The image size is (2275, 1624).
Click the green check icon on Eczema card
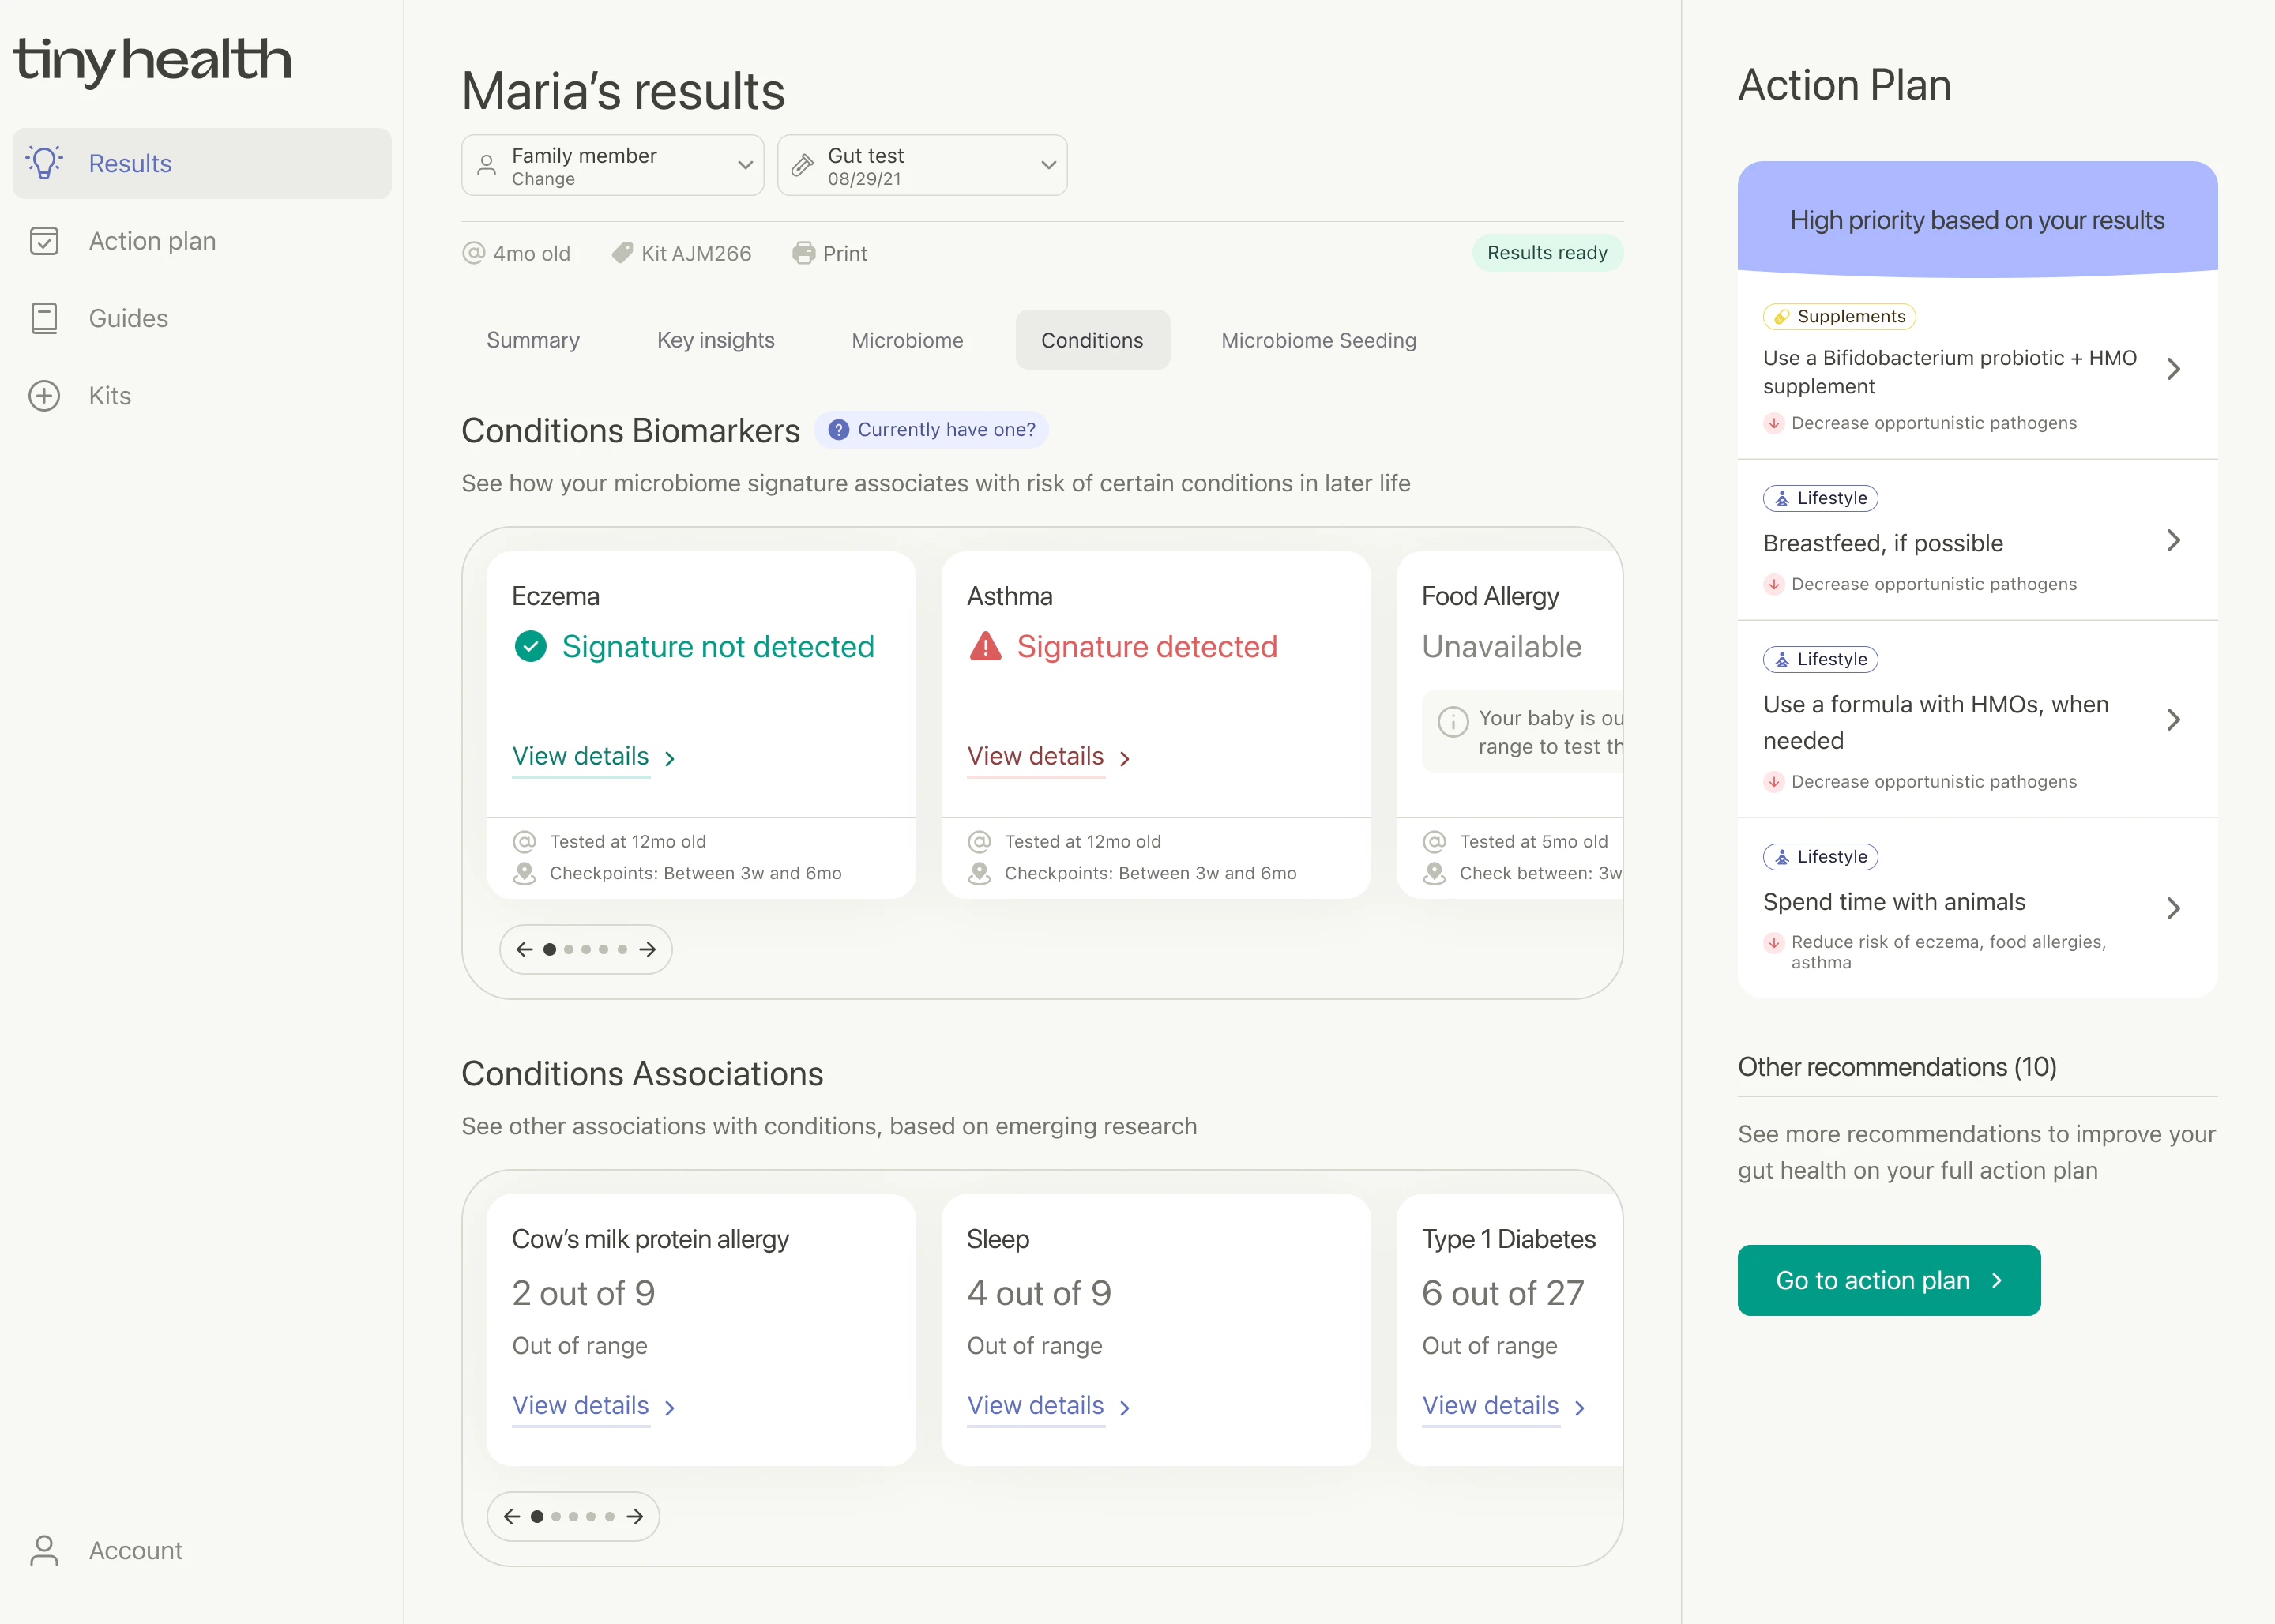(x=530, y=647)
